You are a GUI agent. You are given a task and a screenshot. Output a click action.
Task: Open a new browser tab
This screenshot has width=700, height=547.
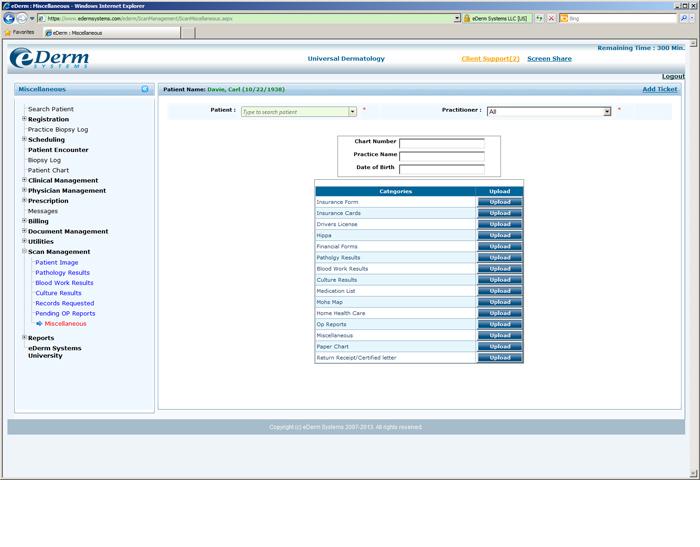click(x=188, y=33)
